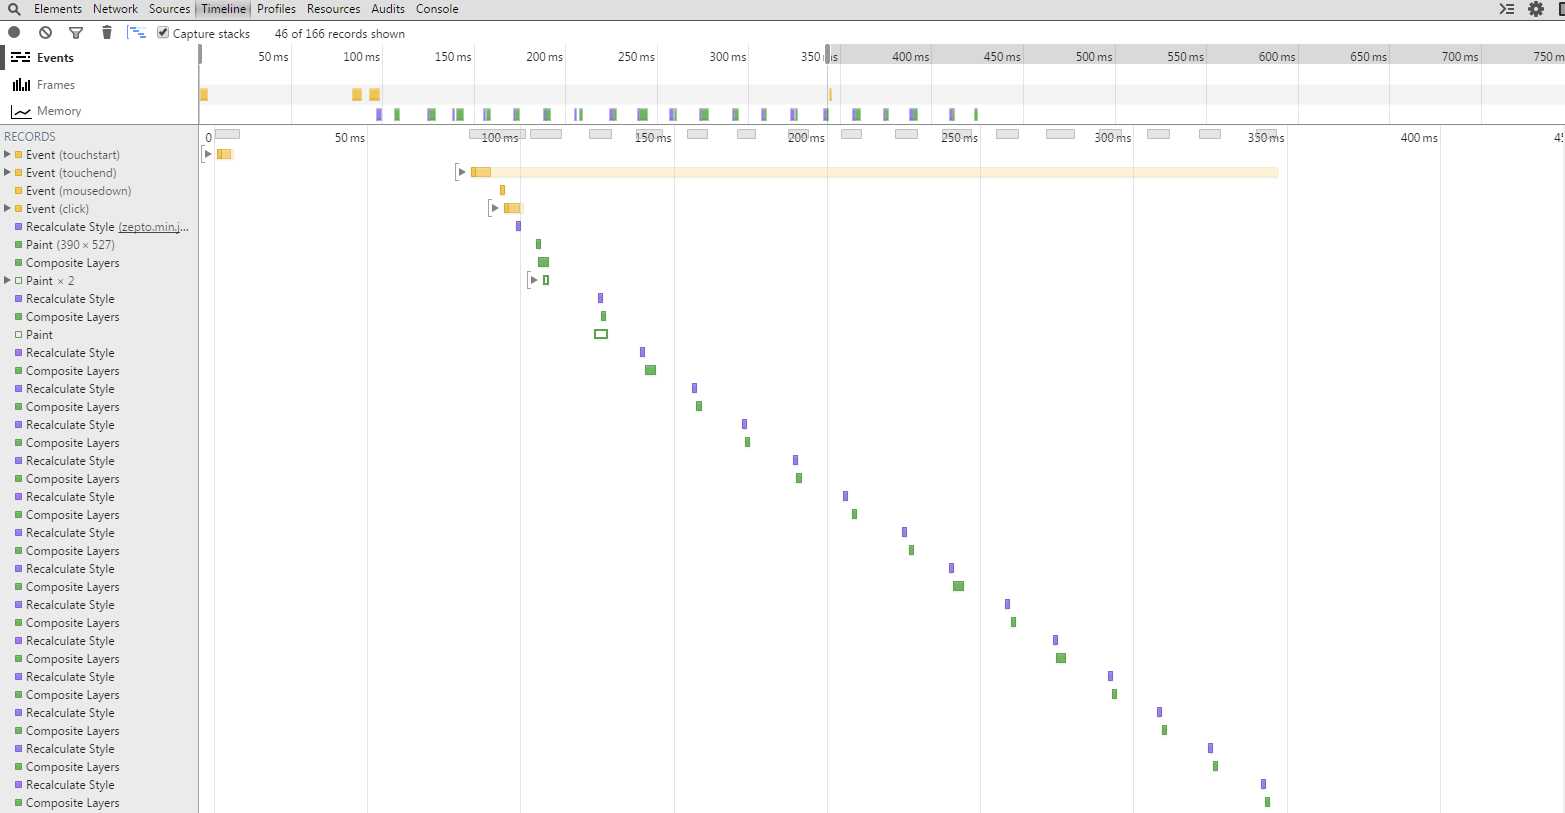This screenshot has width=1565, height=813.
Task: Click the 200 ms mark in overview ruler
Action: pos(544,57)
